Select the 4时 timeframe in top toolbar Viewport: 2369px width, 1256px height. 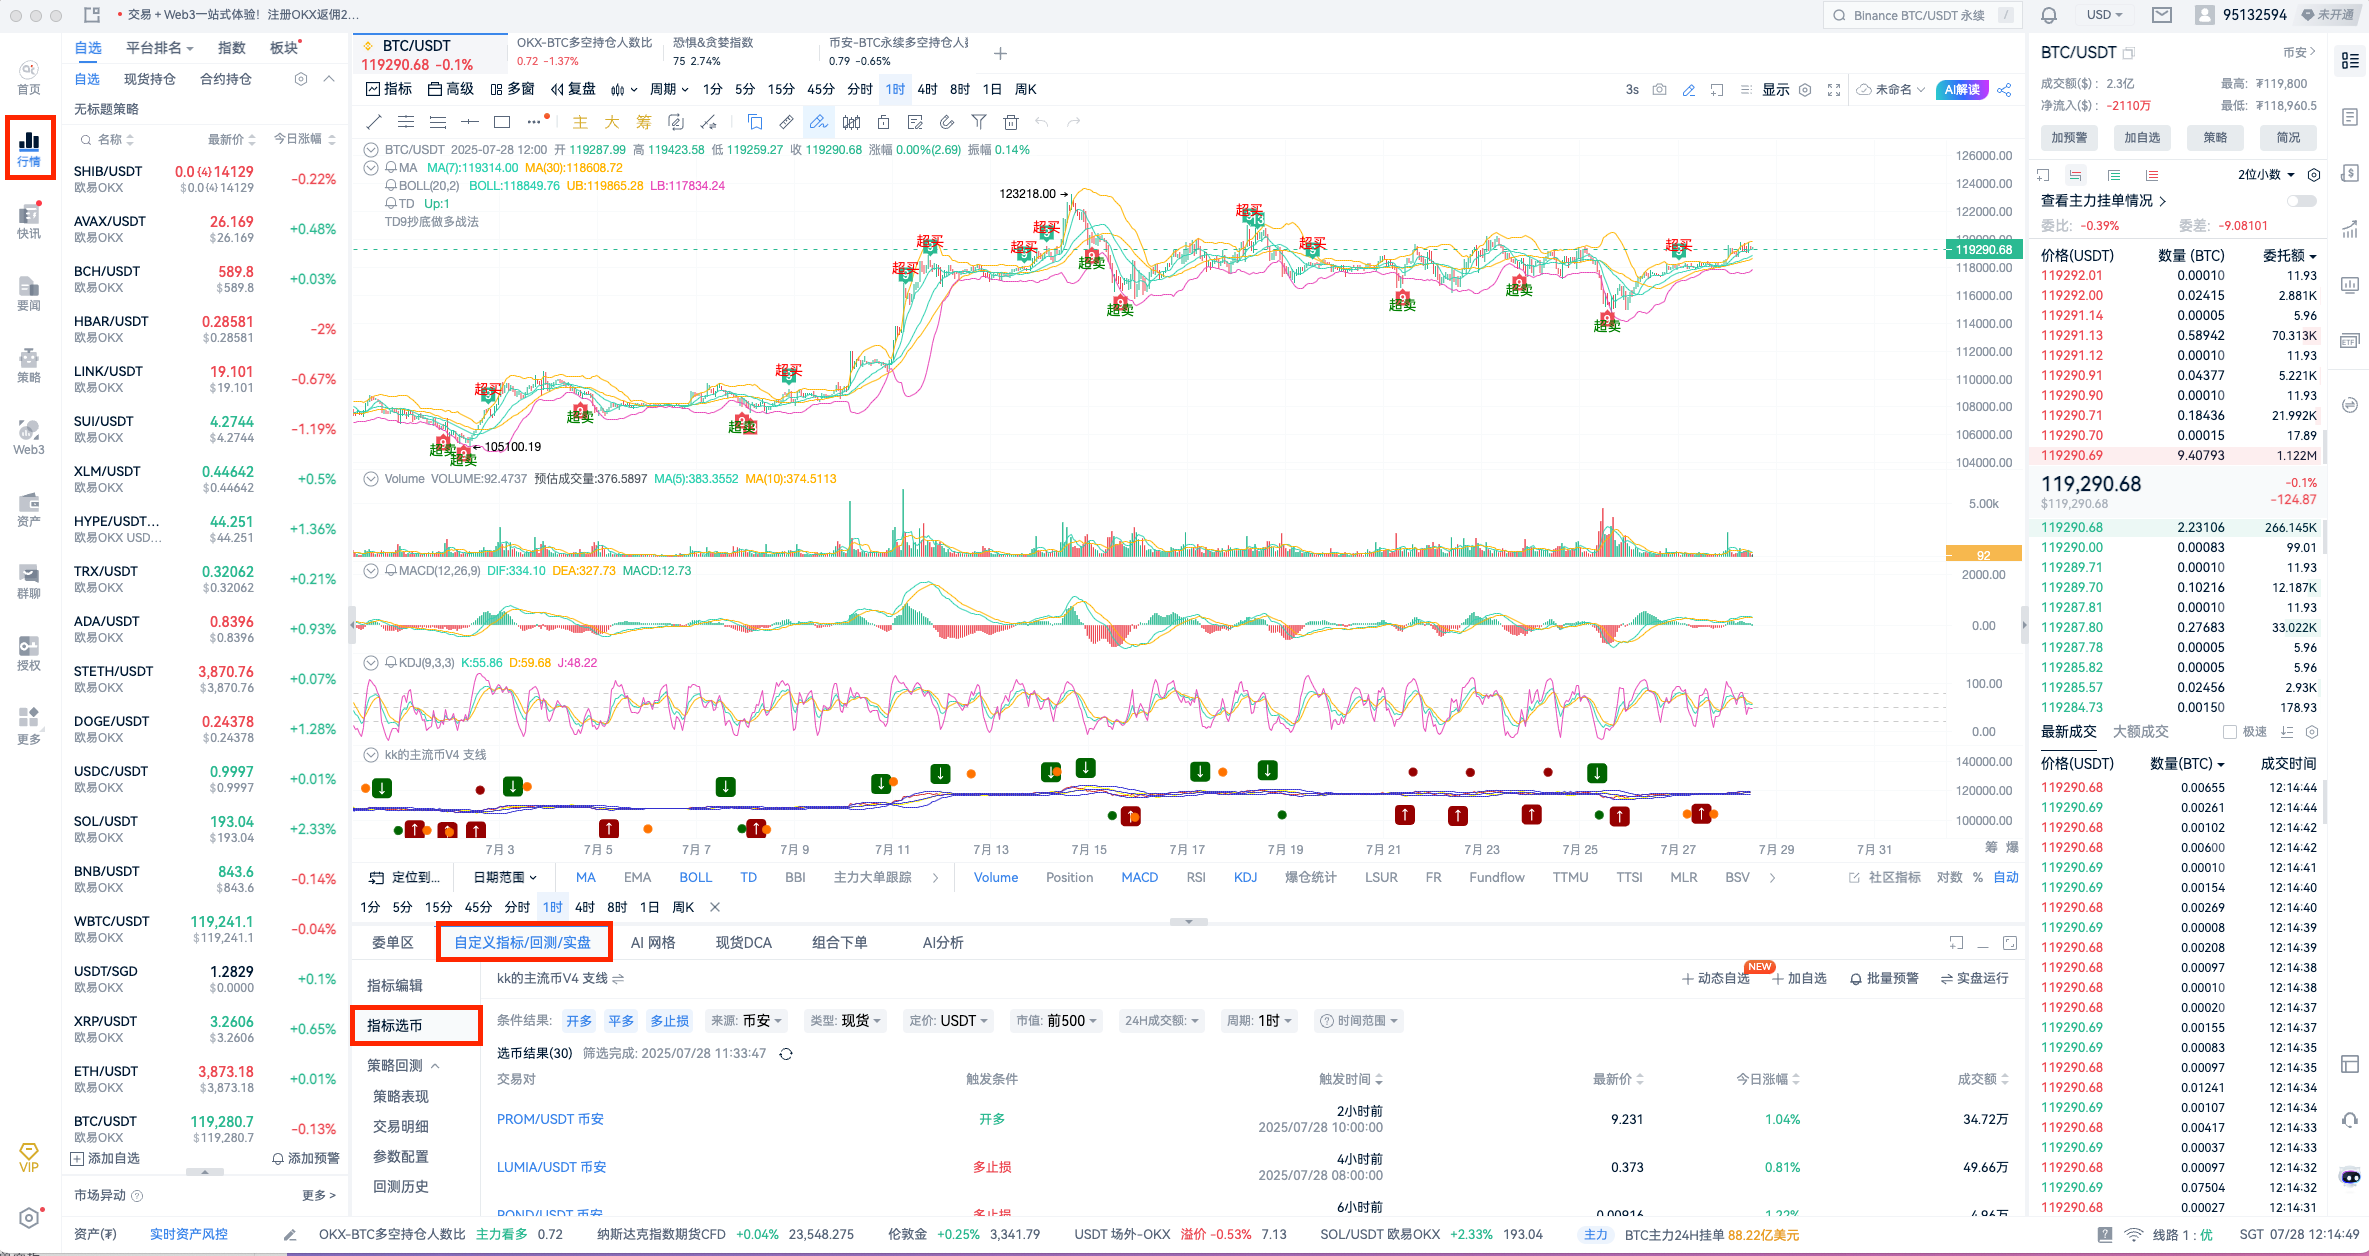[x=927, y=89]
